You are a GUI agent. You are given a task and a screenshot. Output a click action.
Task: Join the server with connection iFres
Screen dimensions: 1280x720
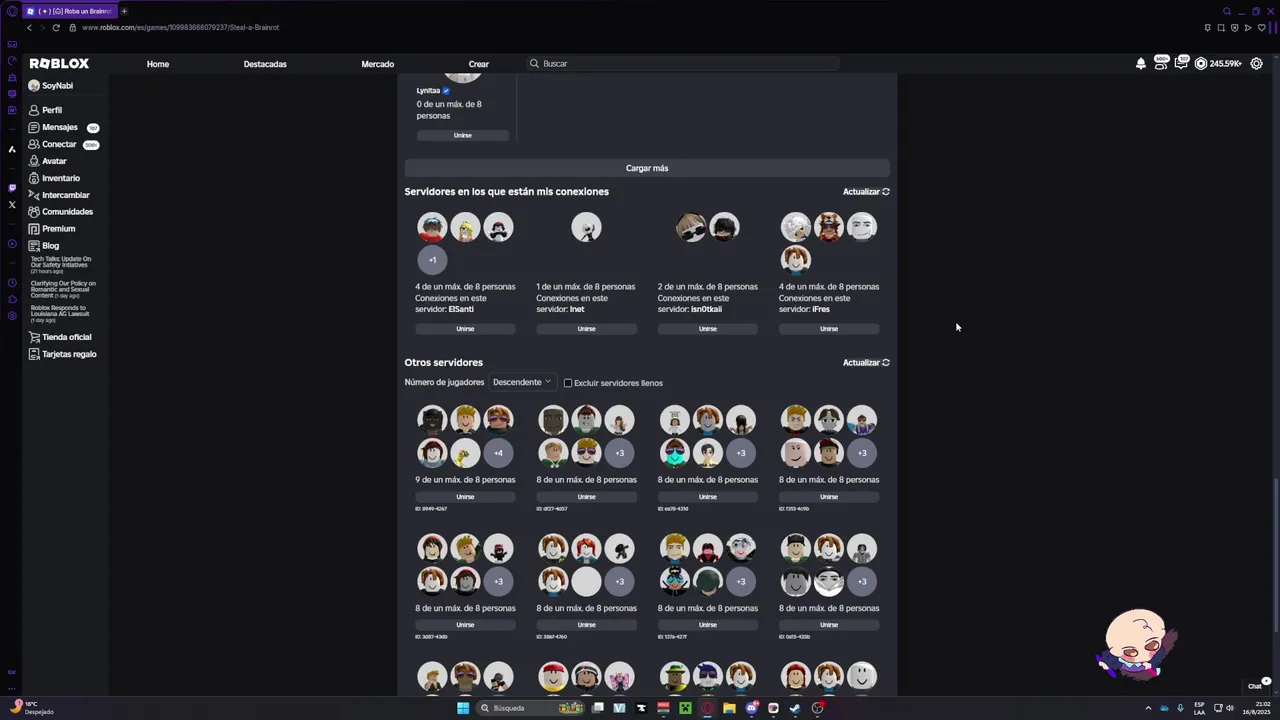click(829, 328)
